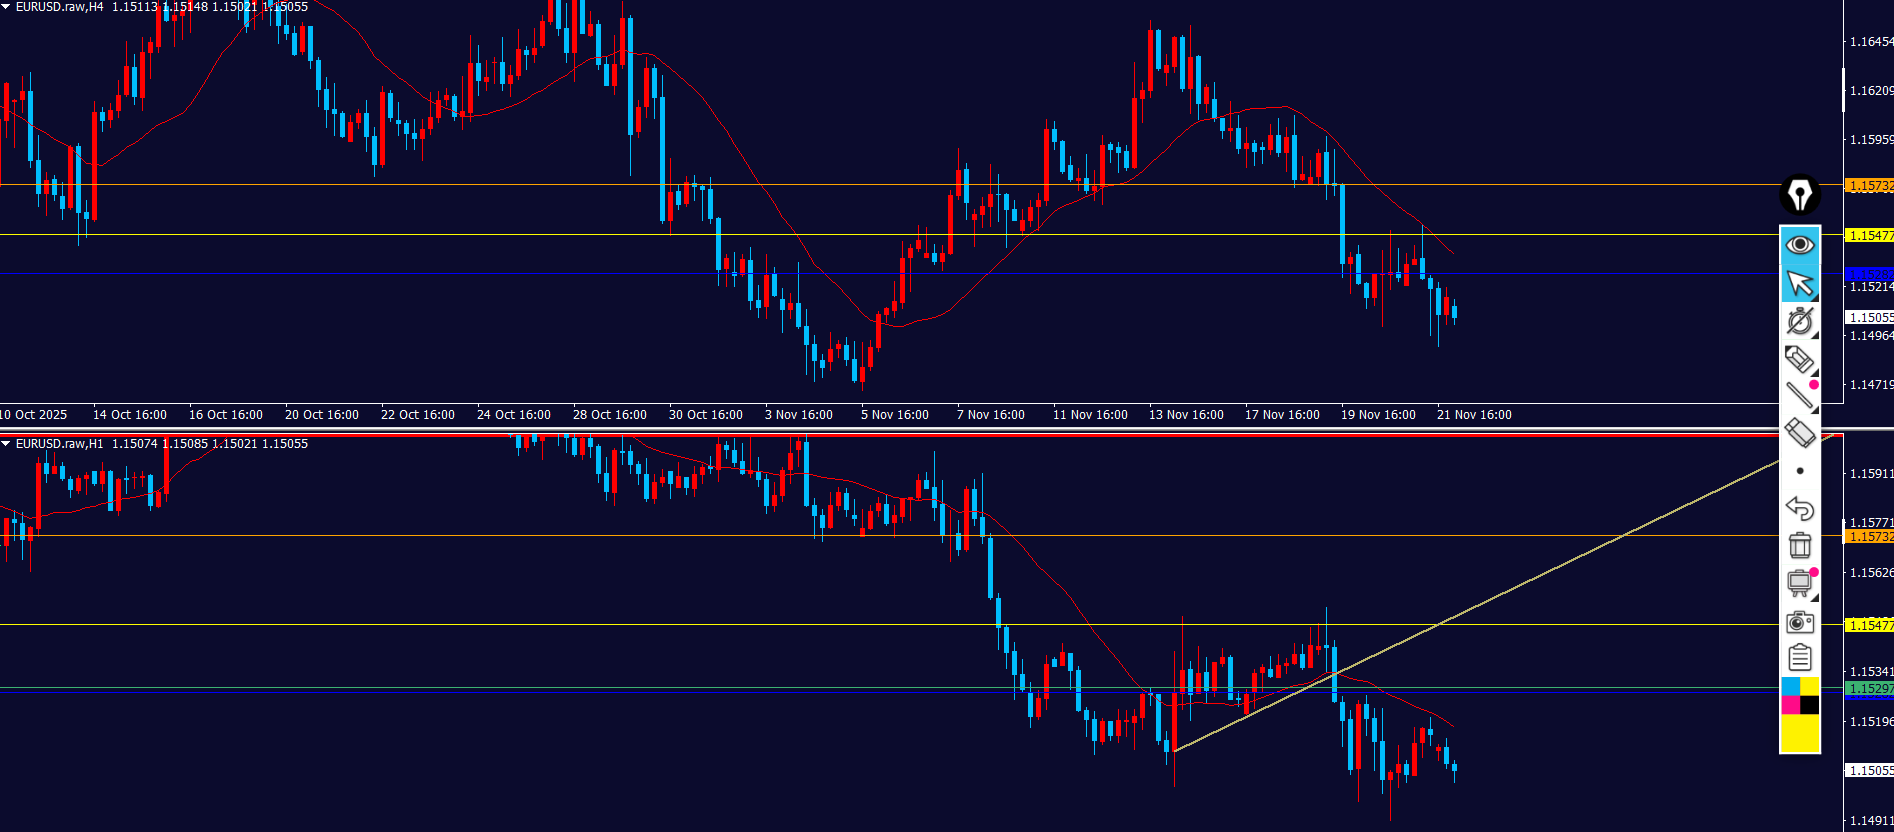Image resolution: width=1894 pixels, height=832 pixels.
Task: Click the pen nib icon above the toolbar
Action: [1800, 194]
